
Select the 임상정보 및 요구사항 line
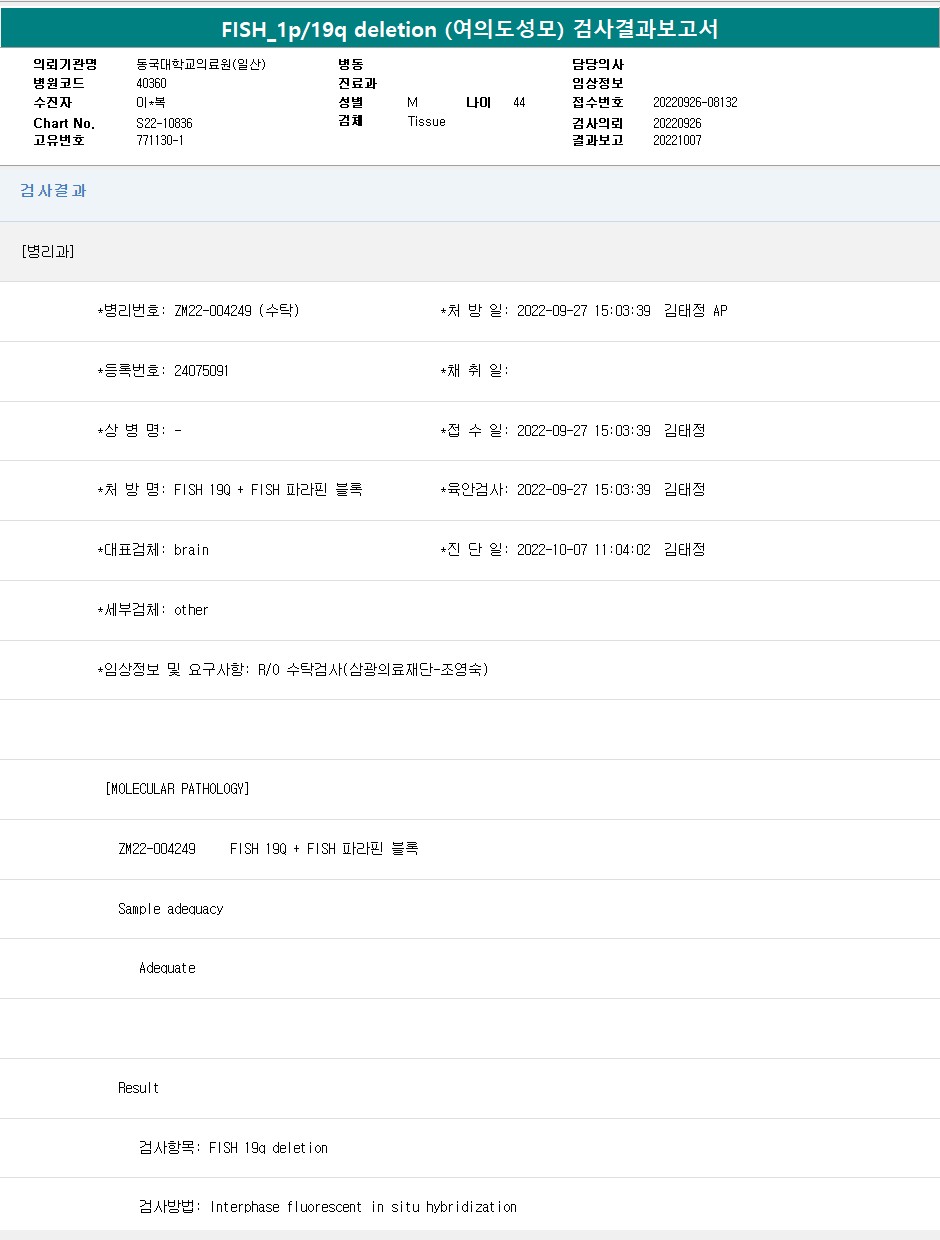[293, 670]
